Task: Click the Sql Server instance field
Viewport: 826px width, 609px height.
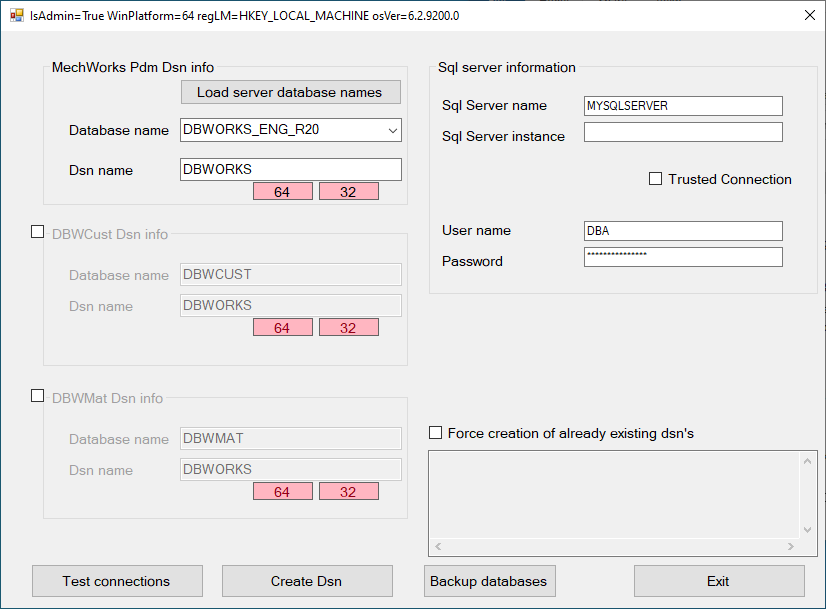Action: [x=683, y=132]
